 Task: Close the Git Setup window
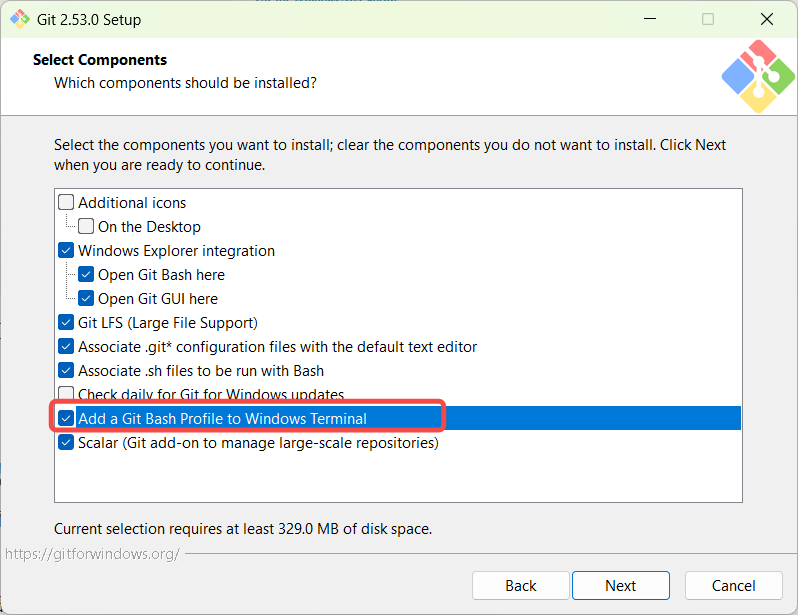[766, 19]
